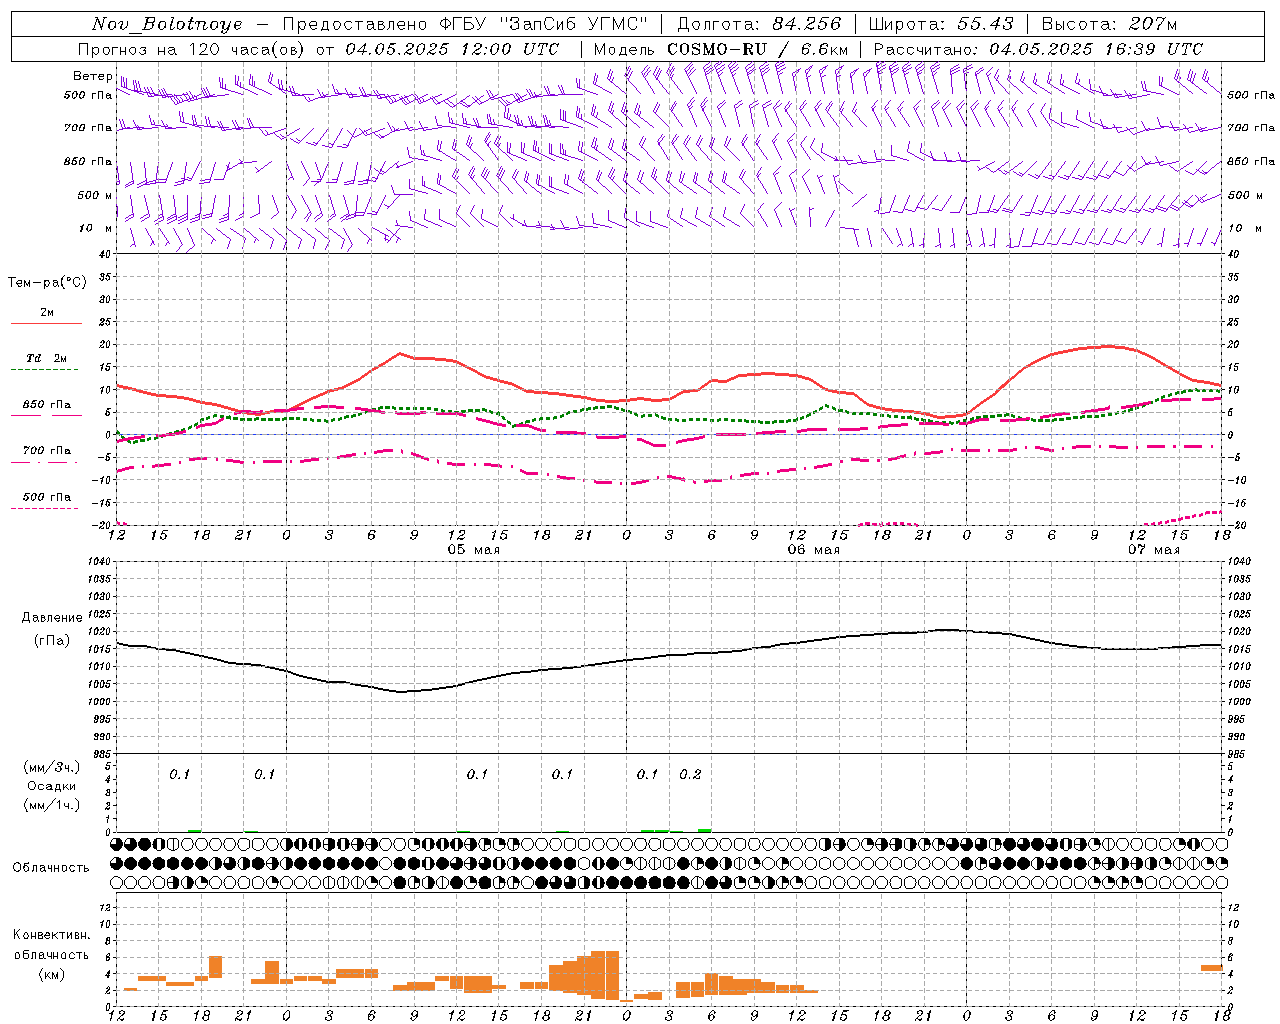Click the Облачность row label
The width and height of the screenshot is (1280, 1024).
pyautogui.click(x=51, y=867)
